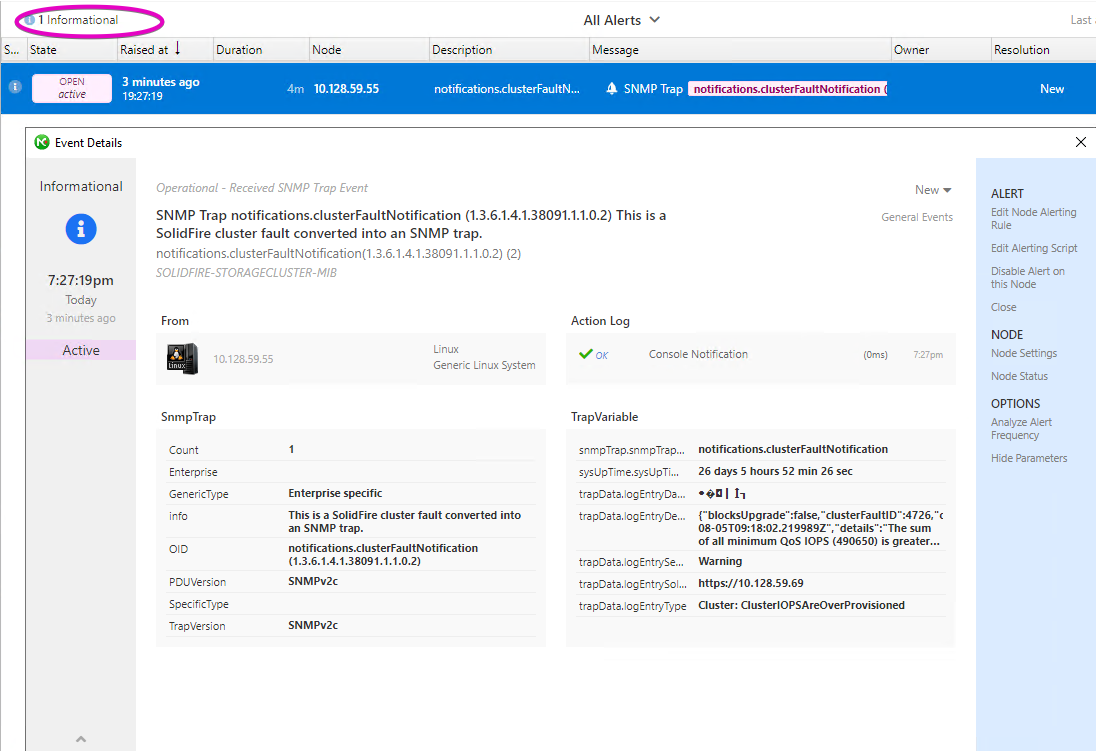The height and width of the screenshot is (751, 1096).
Task: Open the All Alerts dropdown
Action: pos(621,20)
